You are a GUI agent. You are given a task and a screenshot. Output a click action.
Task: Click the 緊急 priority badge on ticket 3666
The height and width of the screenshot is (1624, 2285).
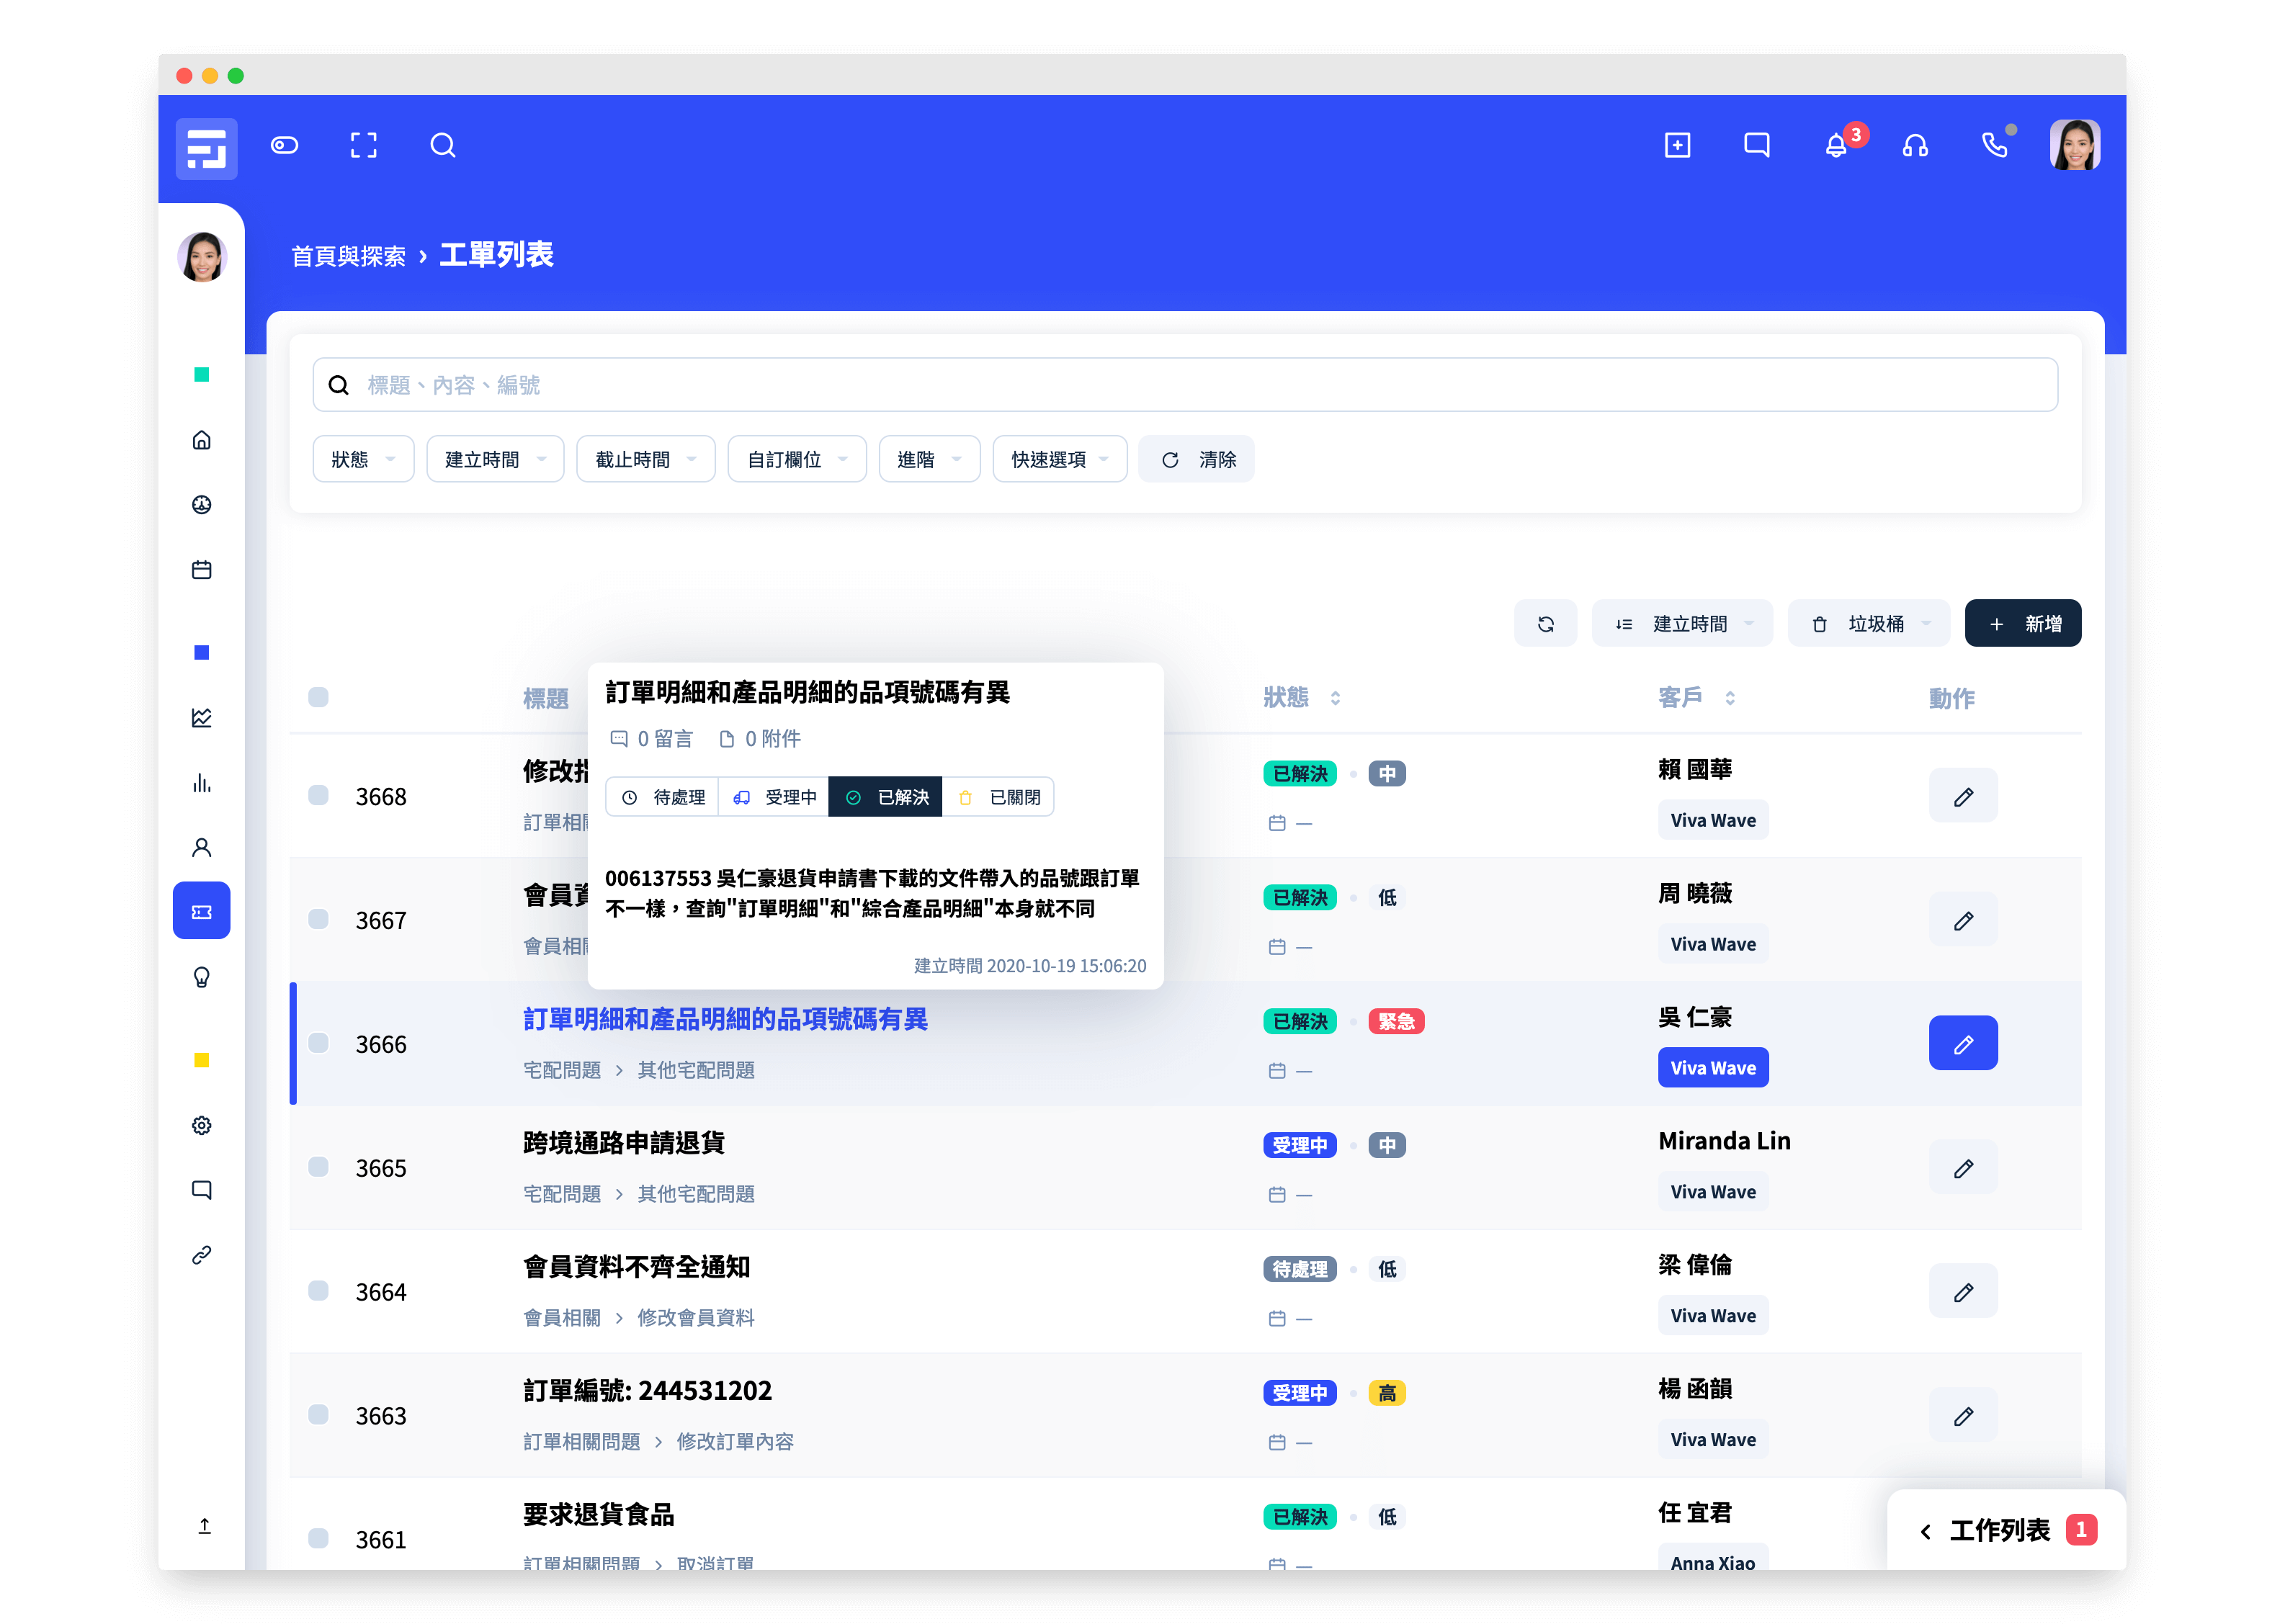[x=1396, y=1022]
